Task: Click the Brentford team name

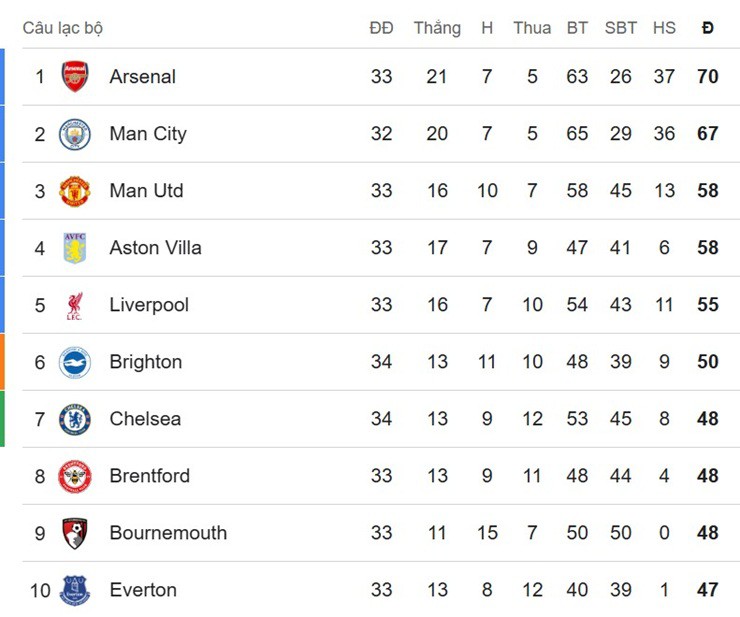Action: click(149, 476)
